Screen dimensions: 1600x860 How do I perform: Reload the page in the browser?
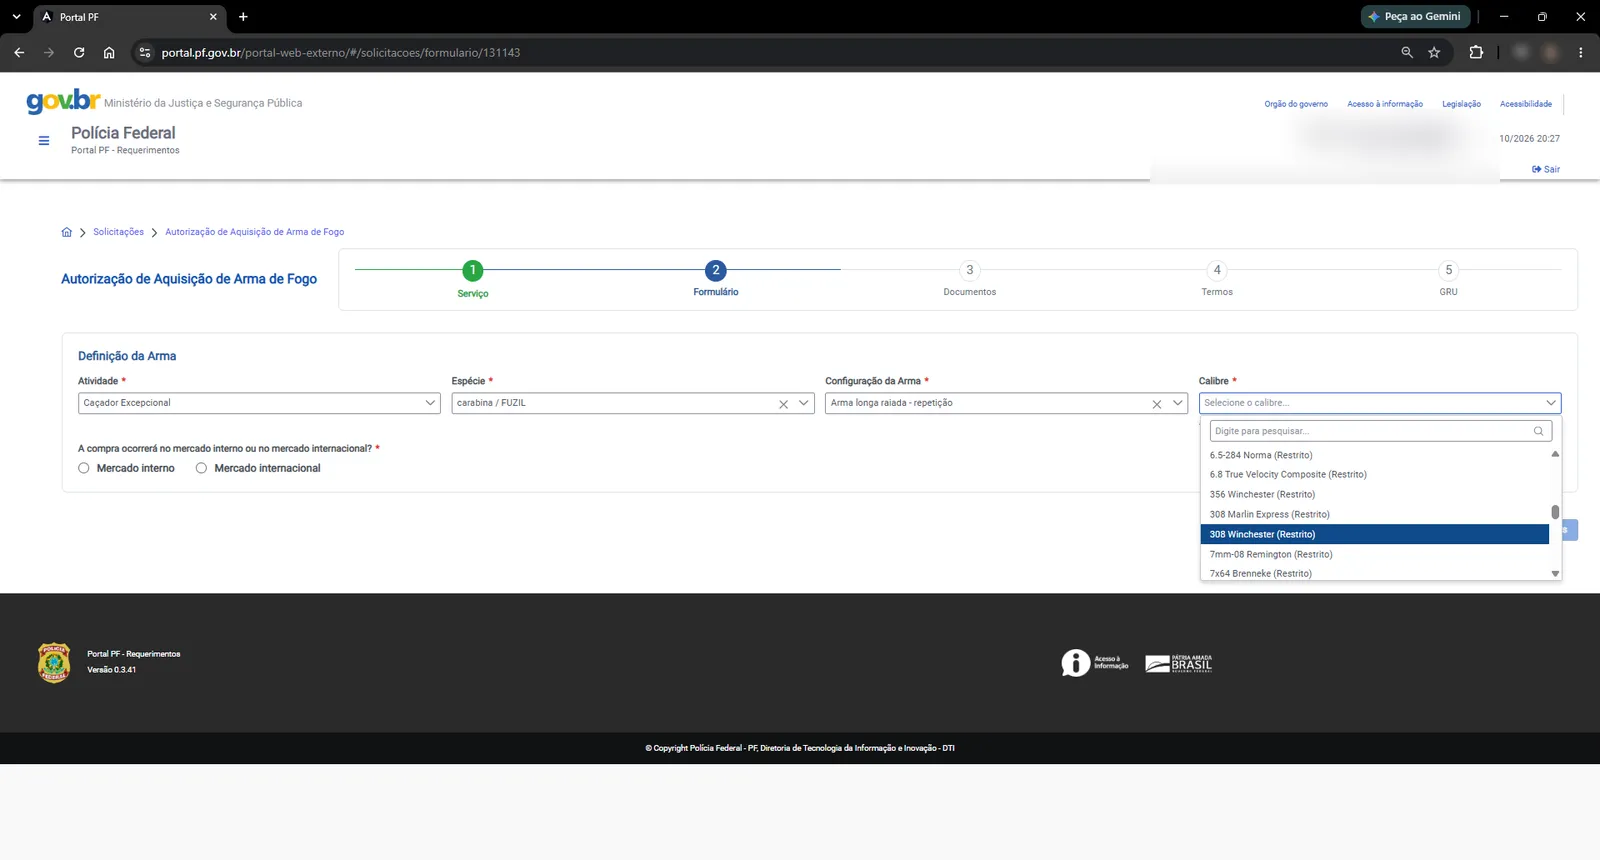pyautogui.click(x=79, y=52)
